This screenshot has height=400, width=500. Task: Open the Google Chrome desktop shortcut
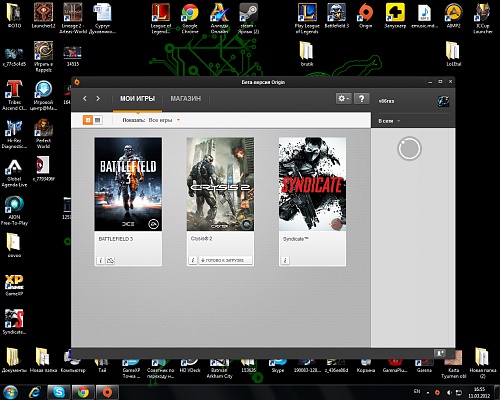[190, 19]
